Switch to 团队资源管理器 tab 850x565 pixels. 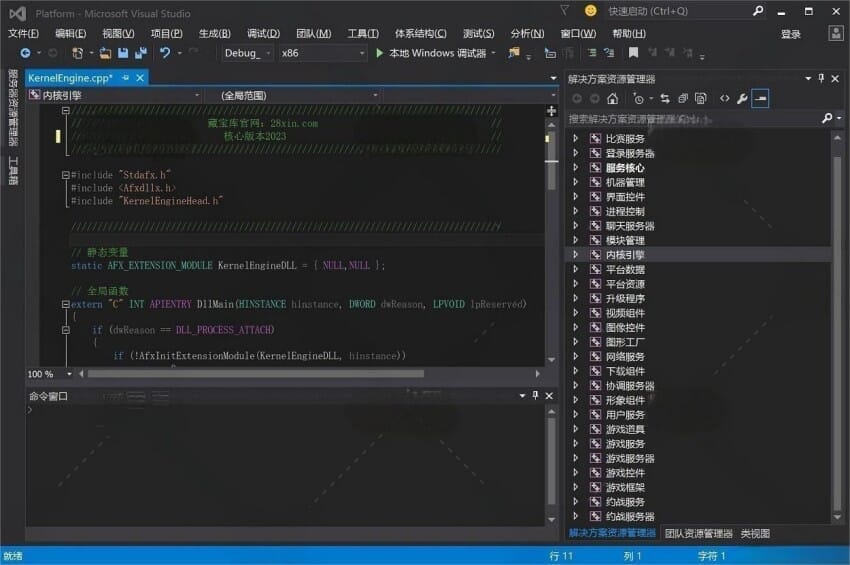click(x=698, y=534)
